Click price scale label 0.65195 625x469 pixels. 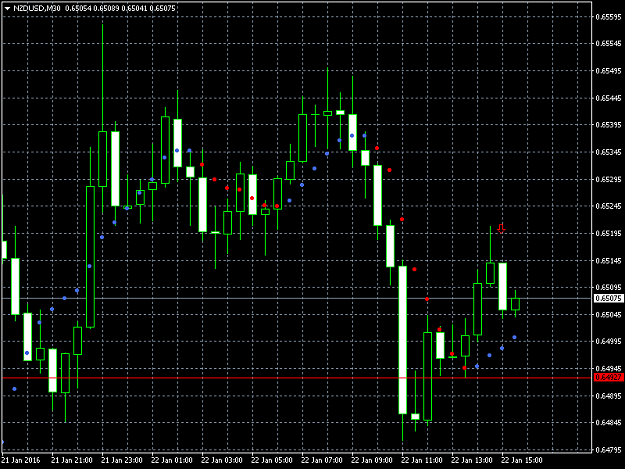pyautogui.click(x=608, y=233)
